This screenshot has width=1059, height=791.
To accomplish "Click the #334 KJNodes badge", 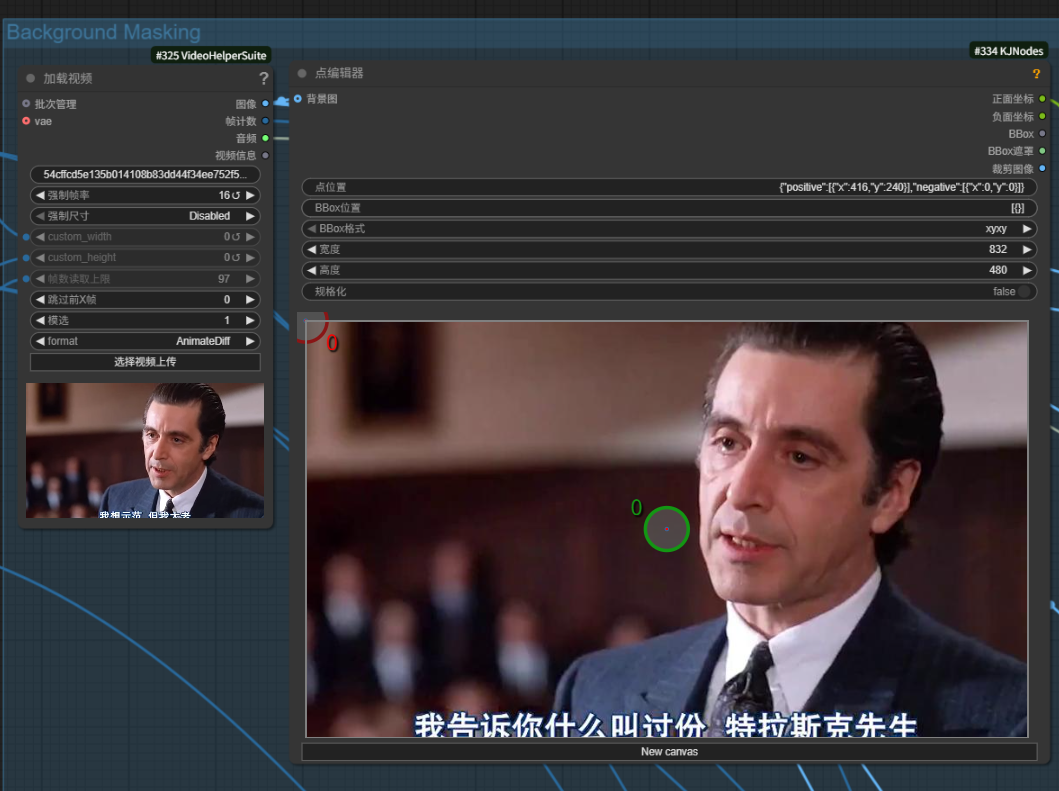I will click(x=1008, y=51).
